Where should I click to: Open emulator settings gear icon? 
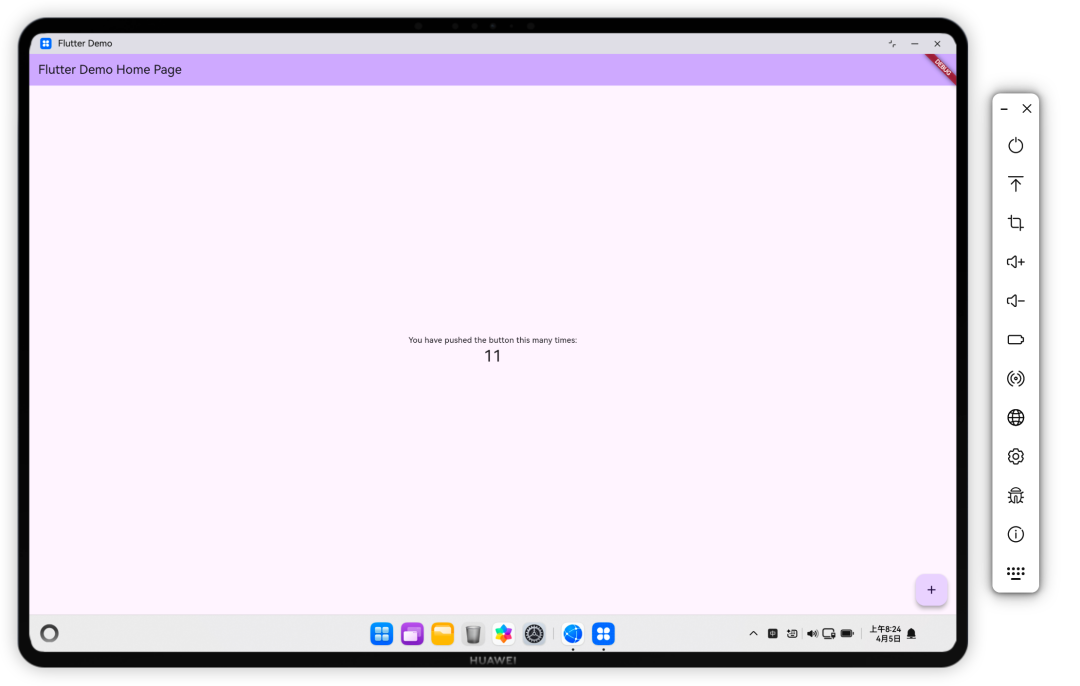1015,456
